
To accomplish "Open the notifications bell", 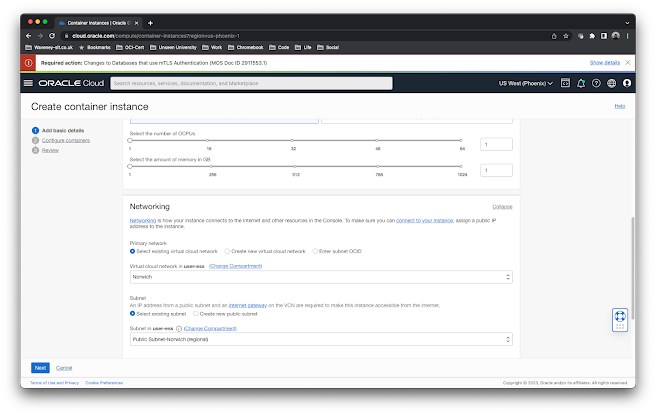I will (x=581, y=83).
